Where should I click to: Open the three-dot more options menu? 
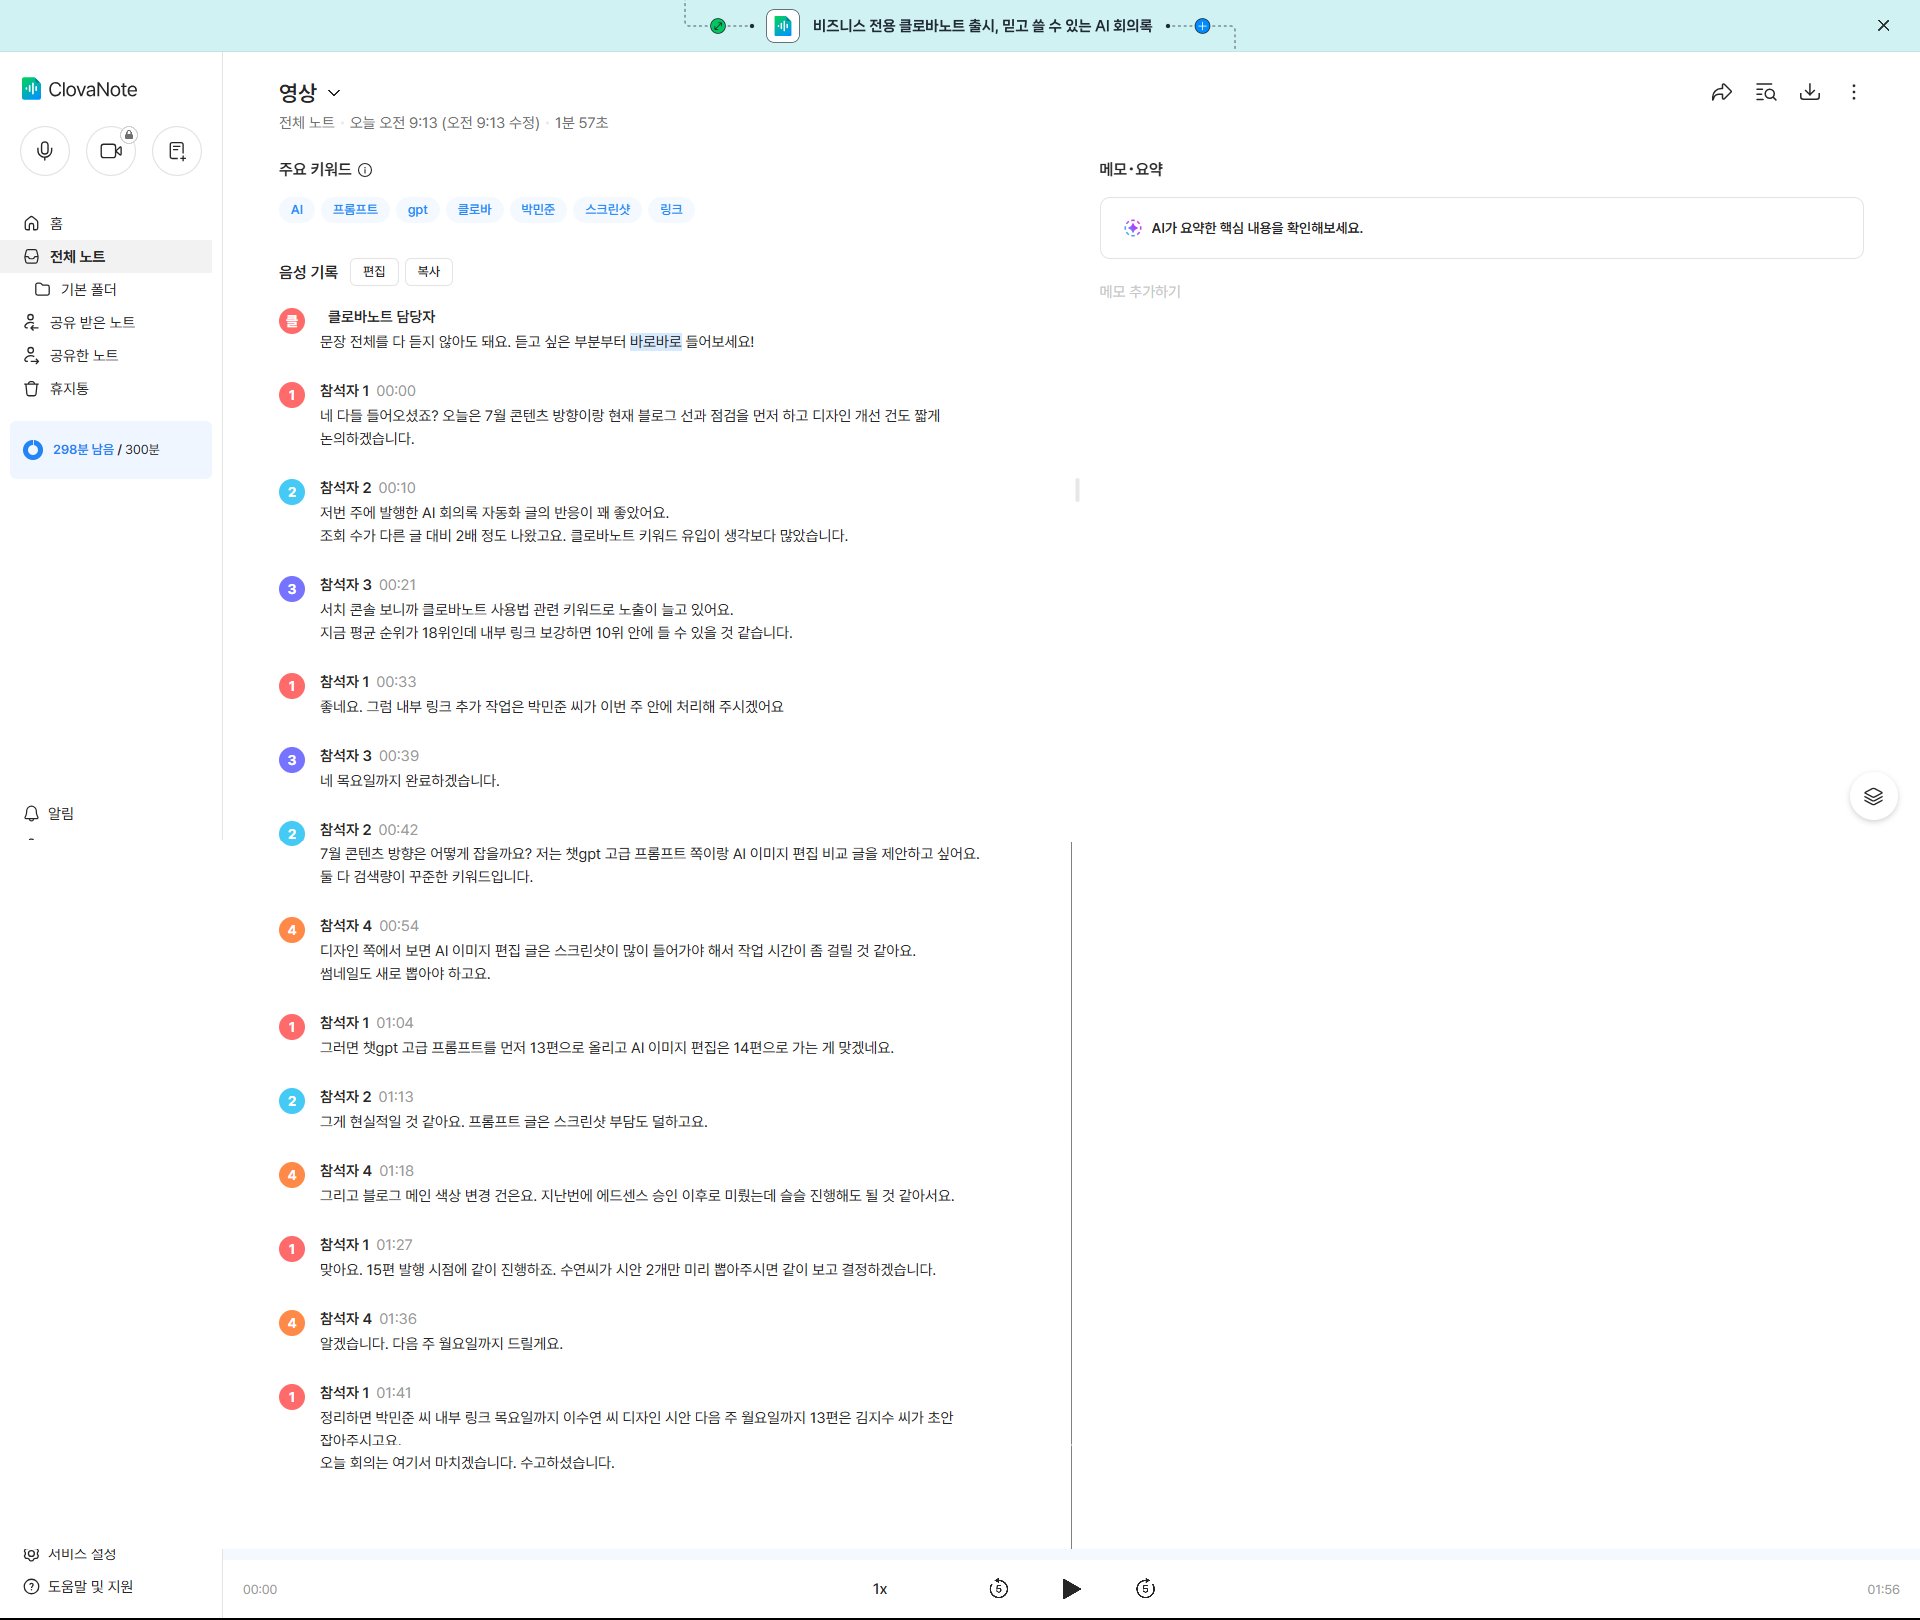pyautogui.click(x=1854, y=92)
